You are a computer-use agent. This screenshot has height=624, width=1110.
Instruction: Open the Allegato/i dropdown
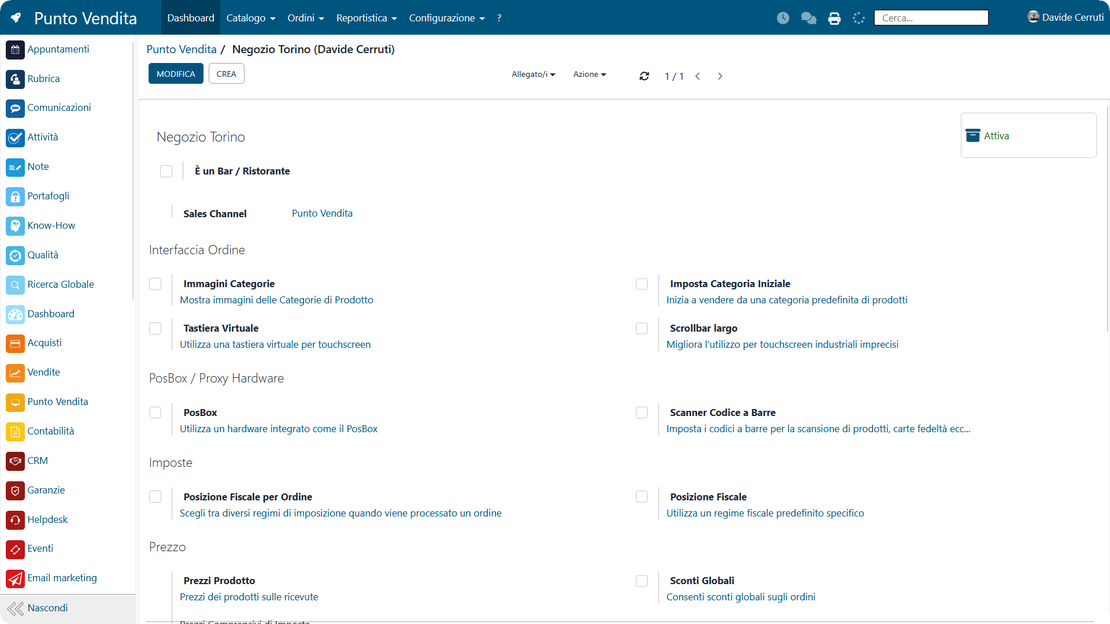pyautogui.click(x=533, y=74)
